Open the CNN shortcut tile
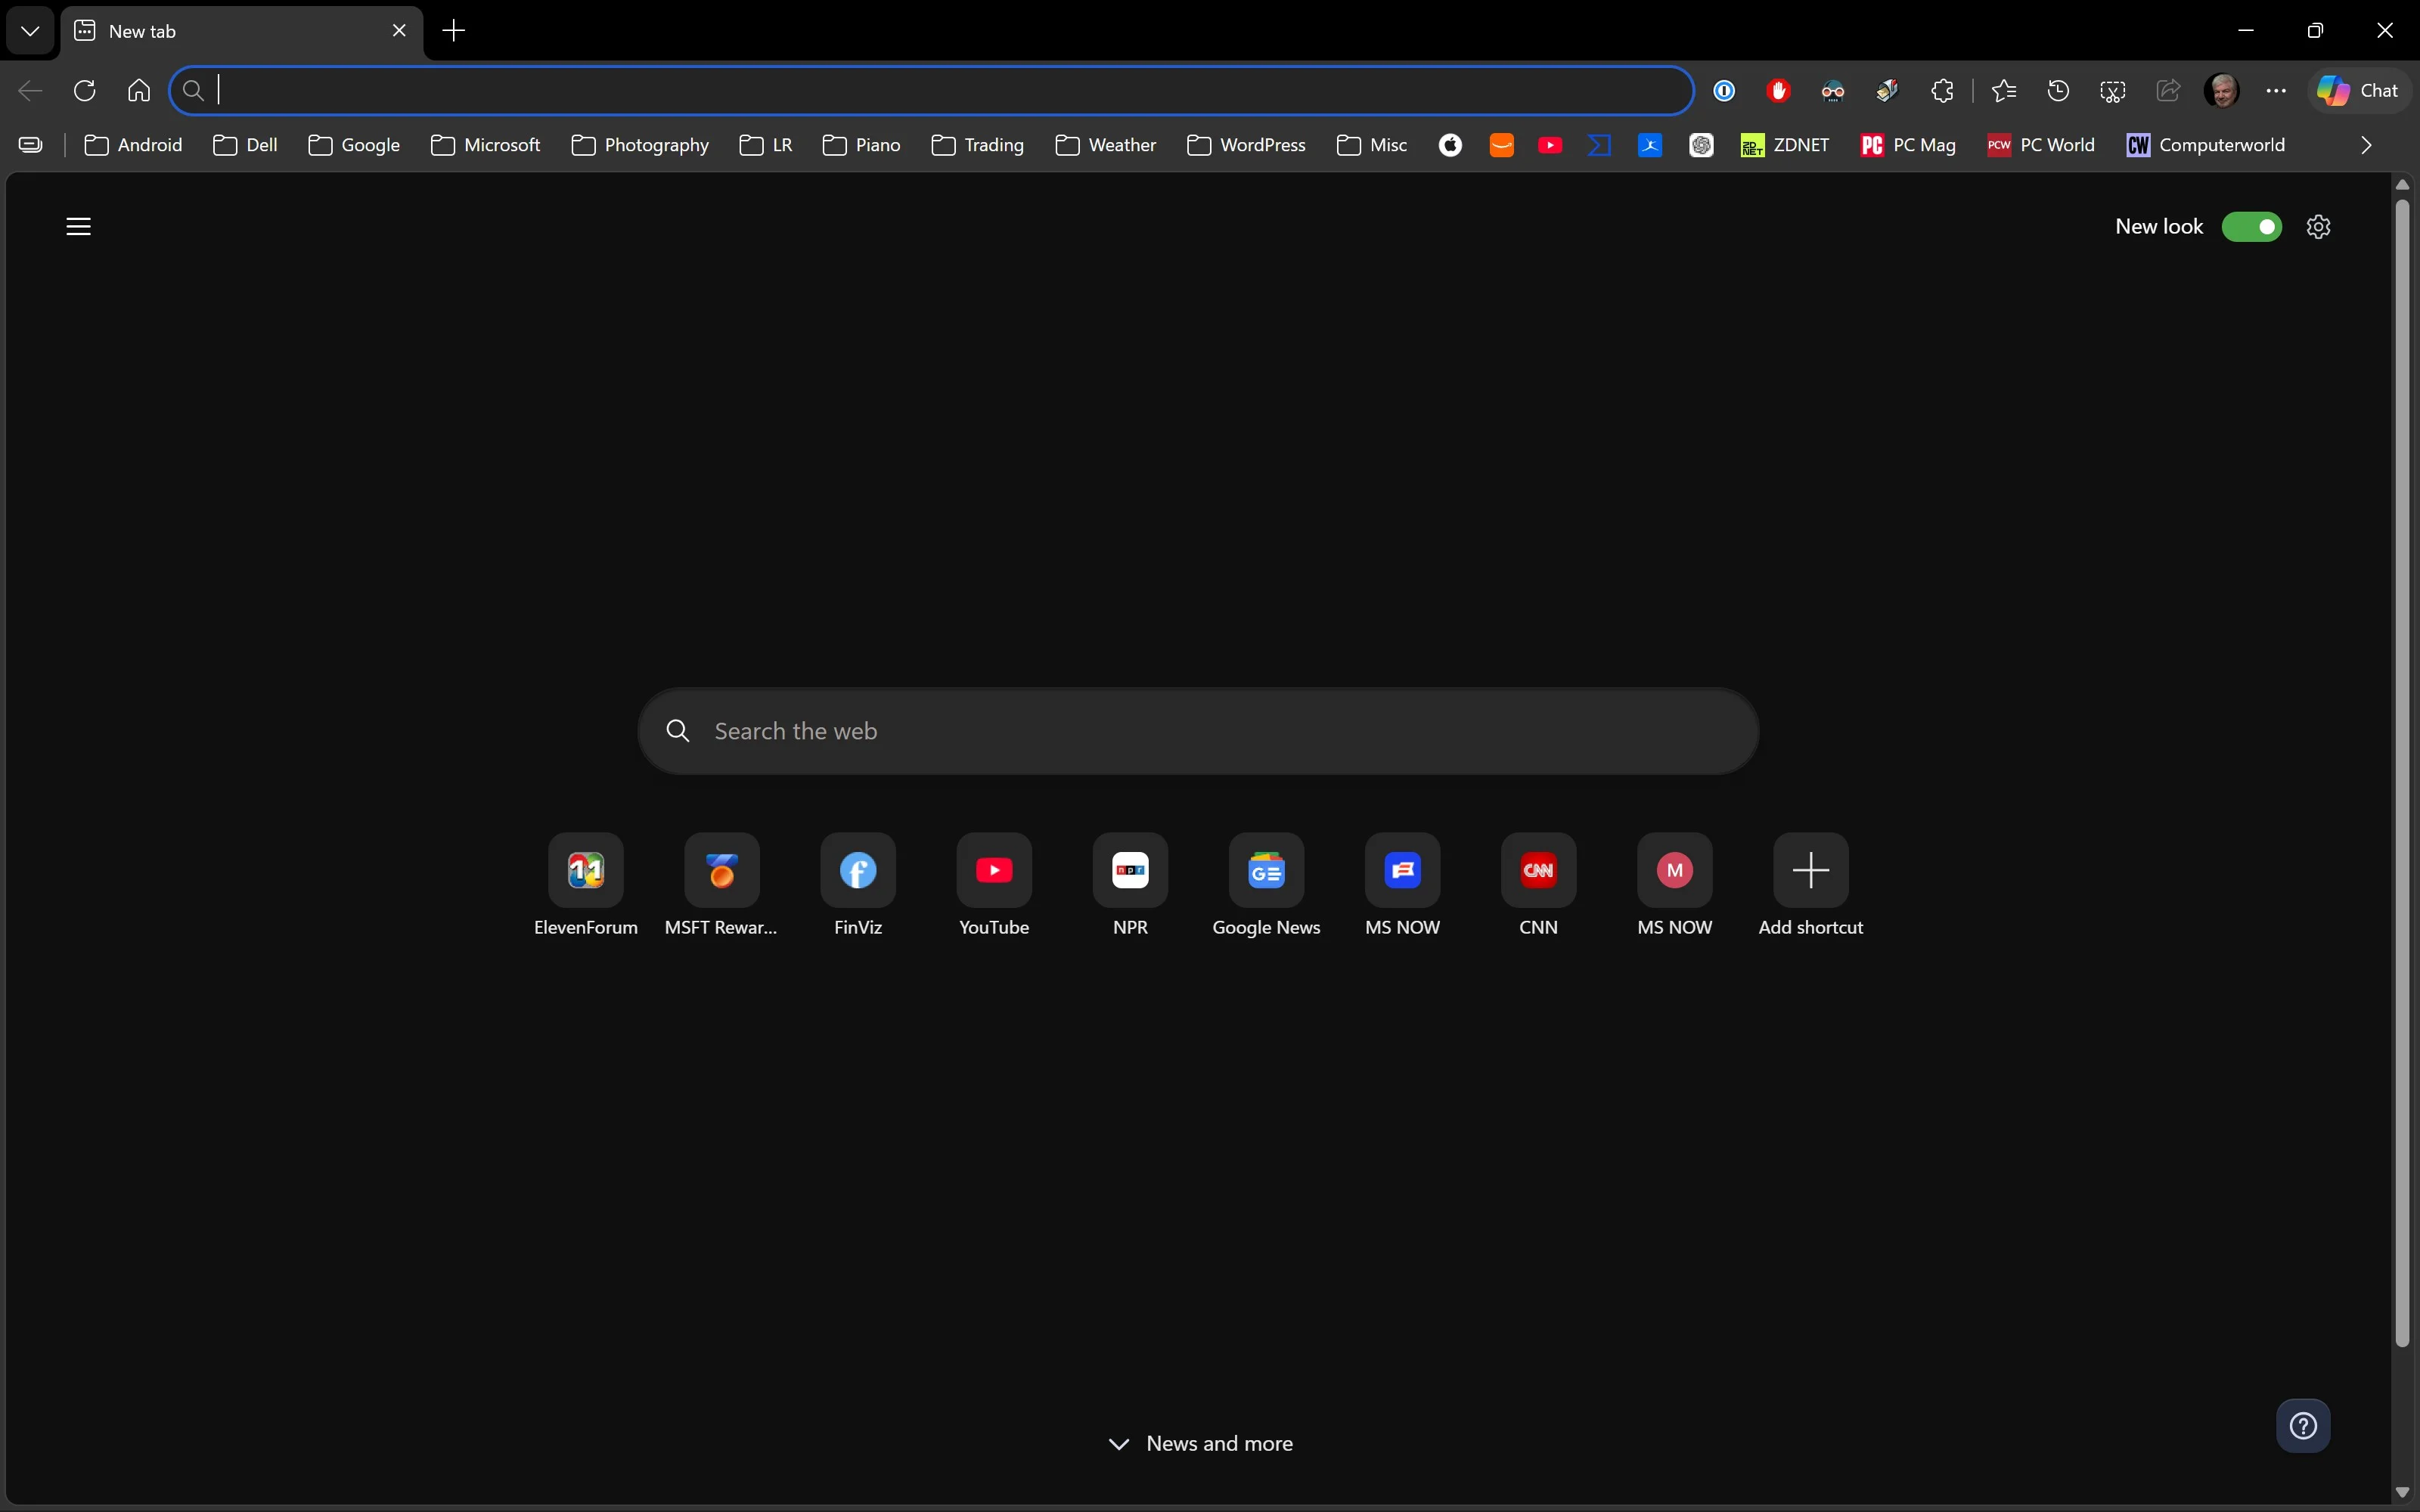The image size is (2420, 1512). (x=1539, y=885)
